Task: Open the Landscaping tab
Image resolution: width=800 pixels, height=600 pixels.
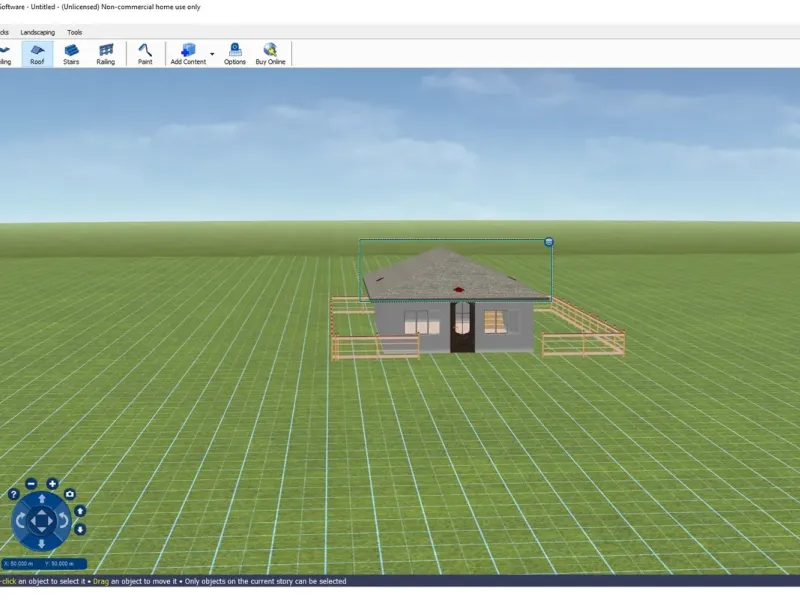Action: click(38, 32)
